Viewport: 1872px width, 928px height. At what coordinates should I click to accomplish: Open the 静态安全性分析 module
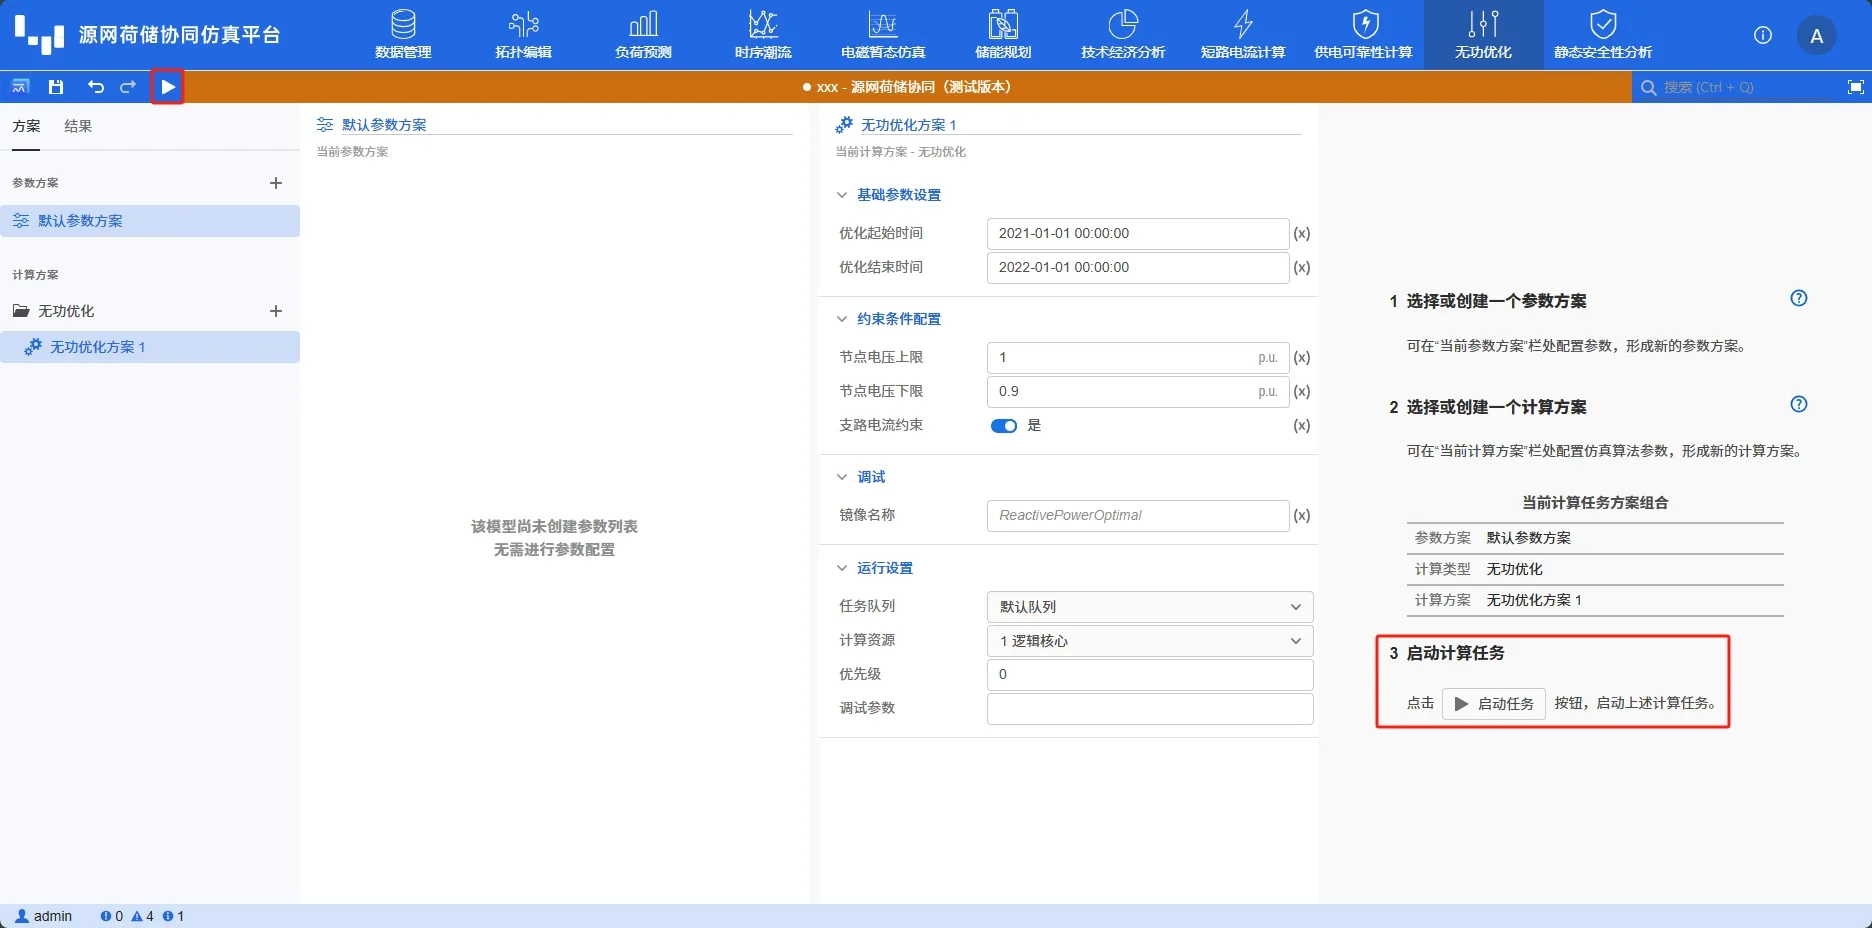(x=1603, y=35)
